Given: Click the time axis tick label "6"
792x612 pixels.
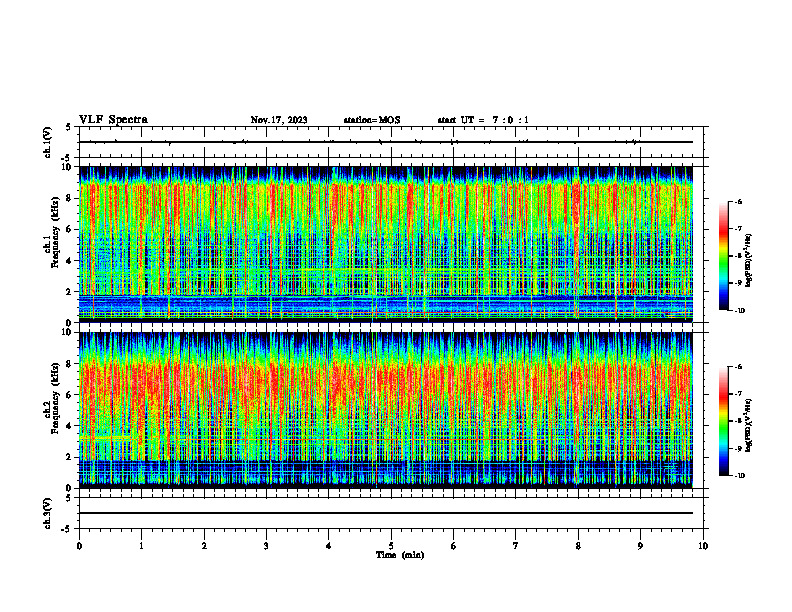Looking at the screenshot, I should (x=454, y=546).
